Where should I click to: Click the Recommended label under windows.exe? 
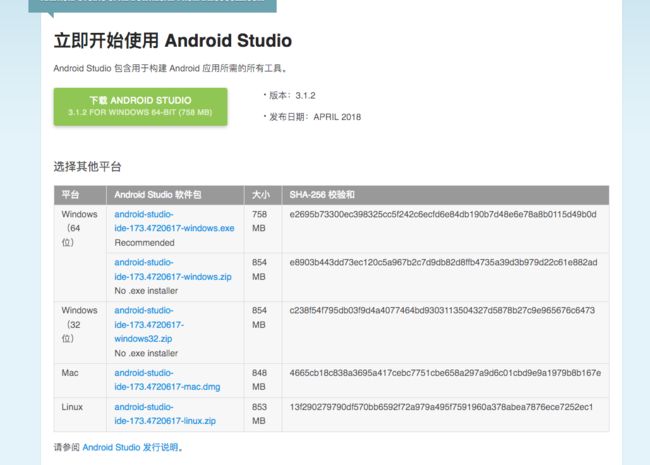click(144, 243)
